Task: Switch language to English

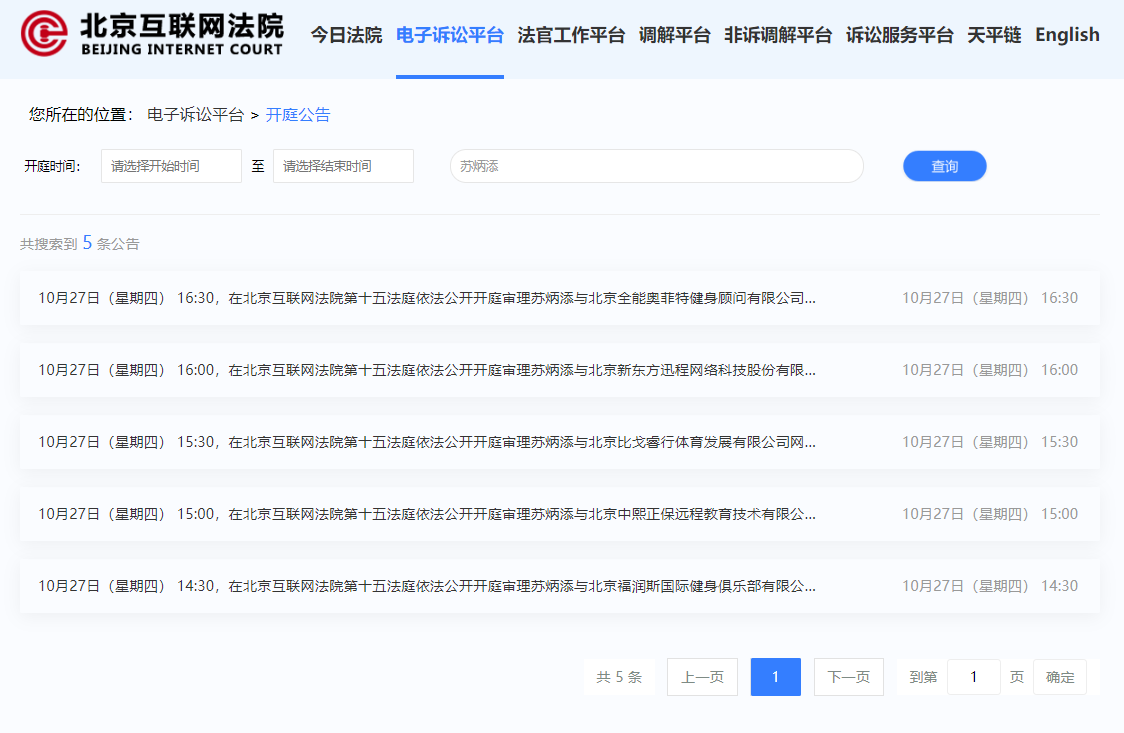Action: point(1067,35)
